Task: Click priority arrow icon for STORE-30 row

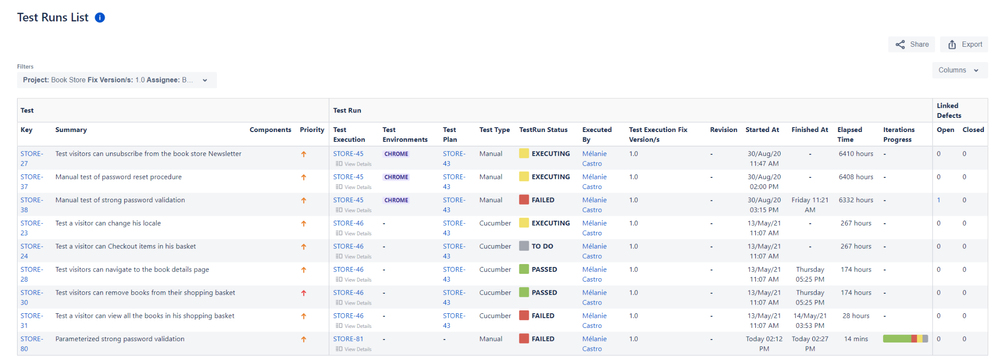Action: [x=304, y=293]
